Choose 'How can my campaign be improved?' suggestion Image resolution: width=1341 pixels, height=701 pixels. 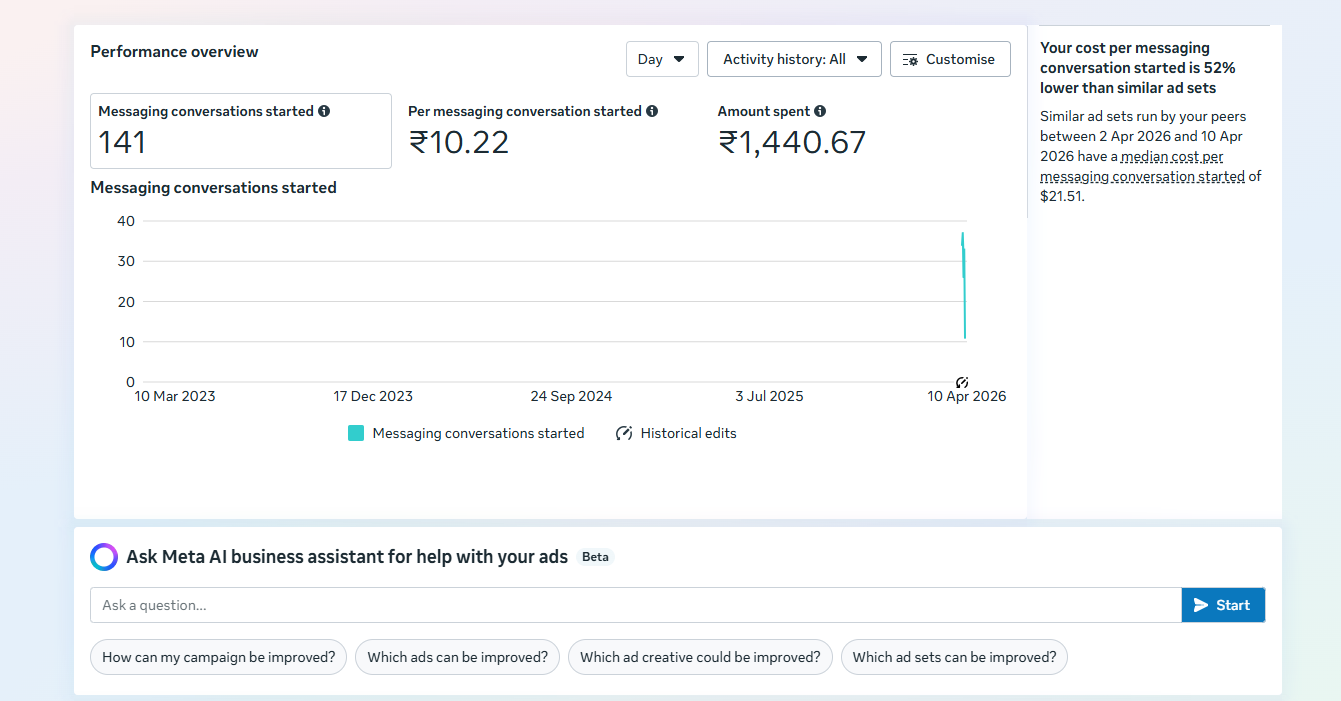219,657
